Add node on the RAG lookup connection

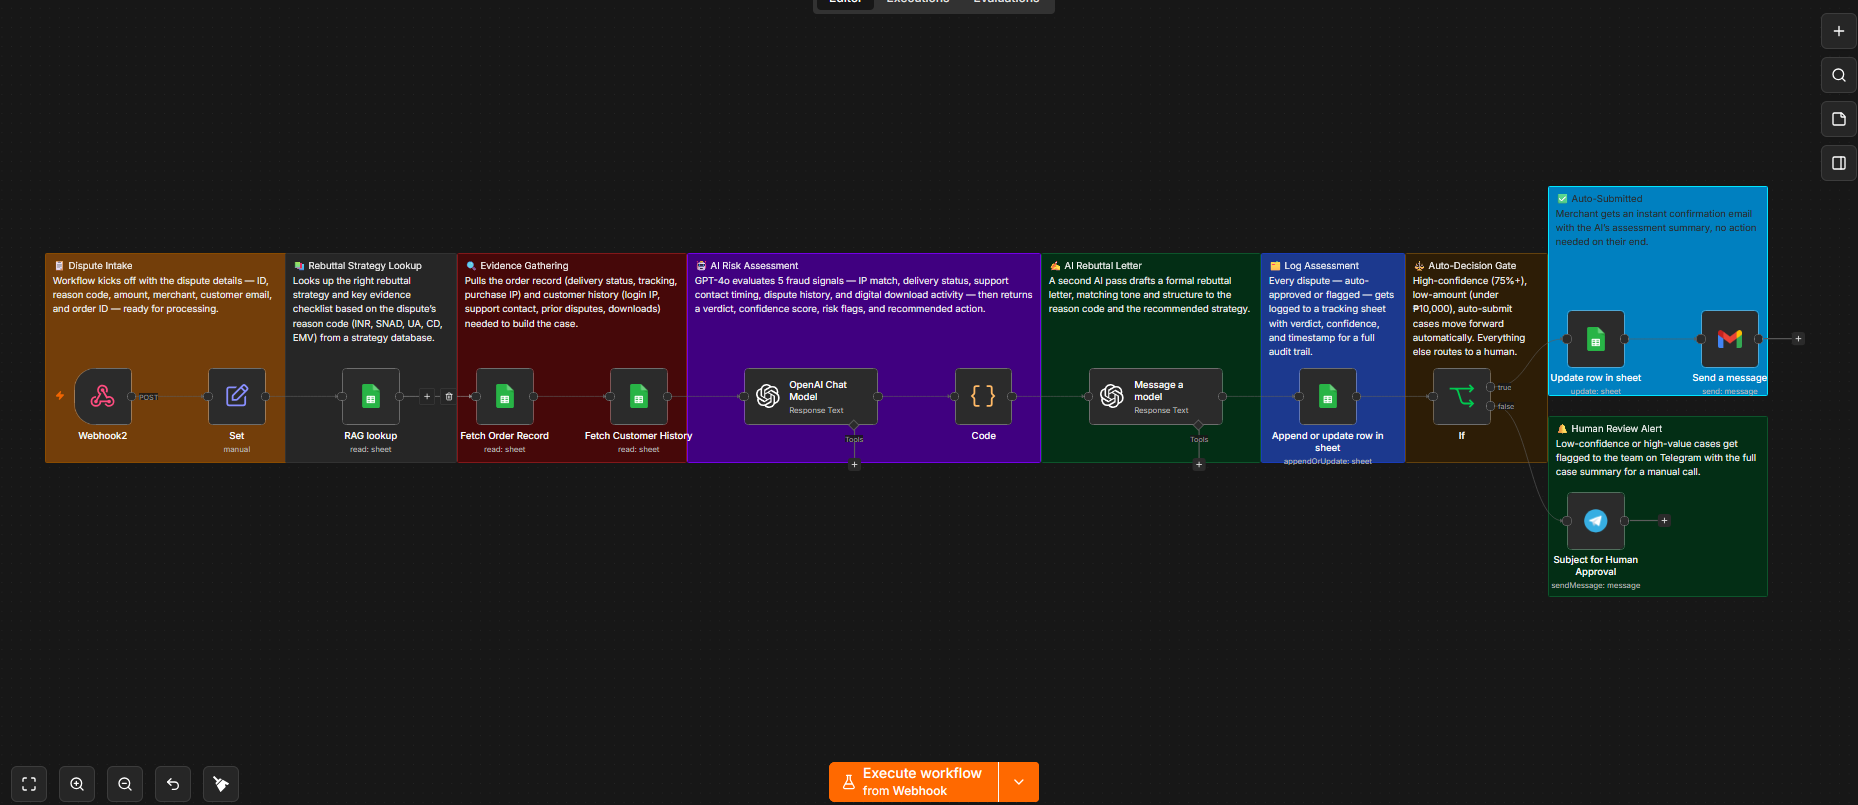[x=427, y=396]
